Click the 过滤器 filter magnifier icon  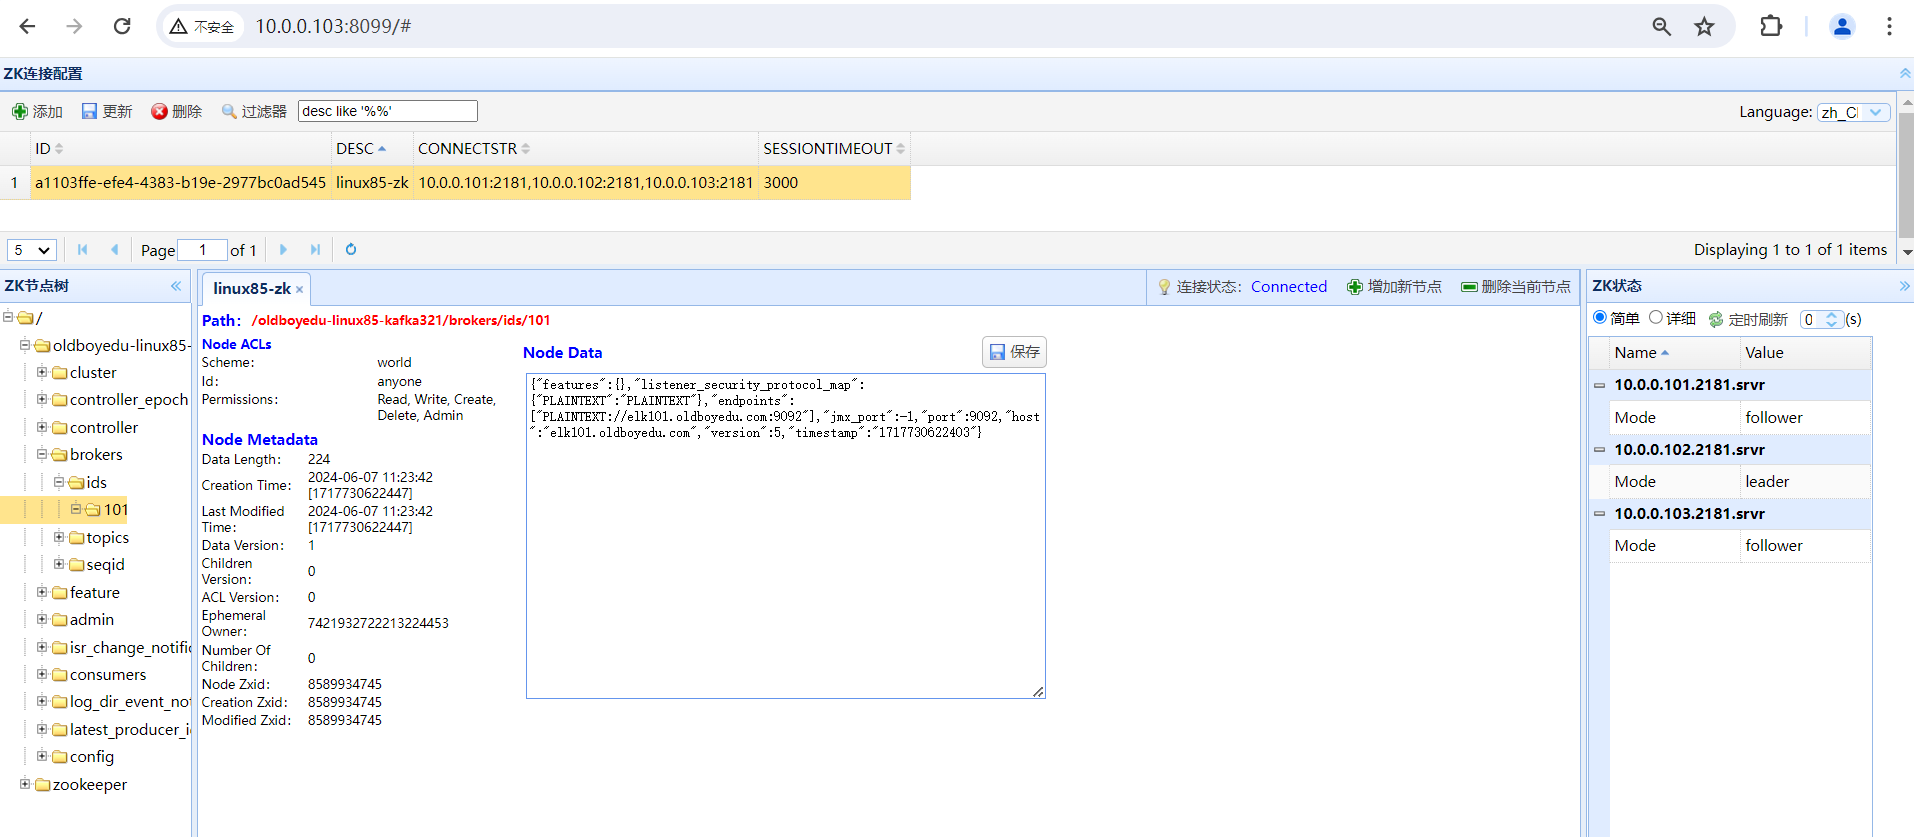point(229,111)
